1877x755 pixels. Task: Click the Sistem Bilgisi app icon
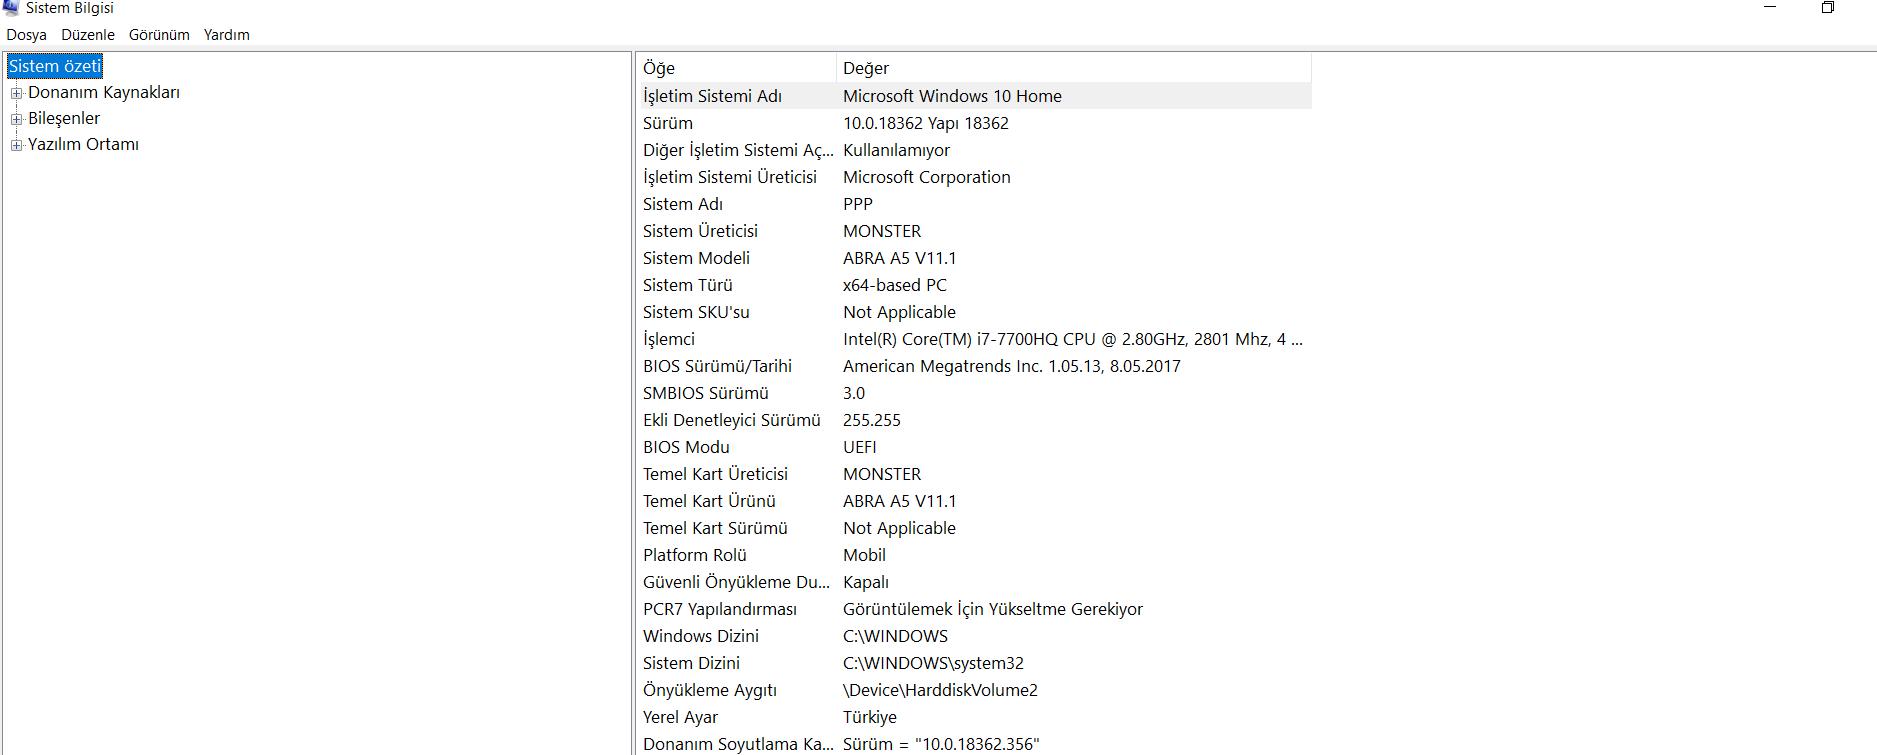point(10,8)
